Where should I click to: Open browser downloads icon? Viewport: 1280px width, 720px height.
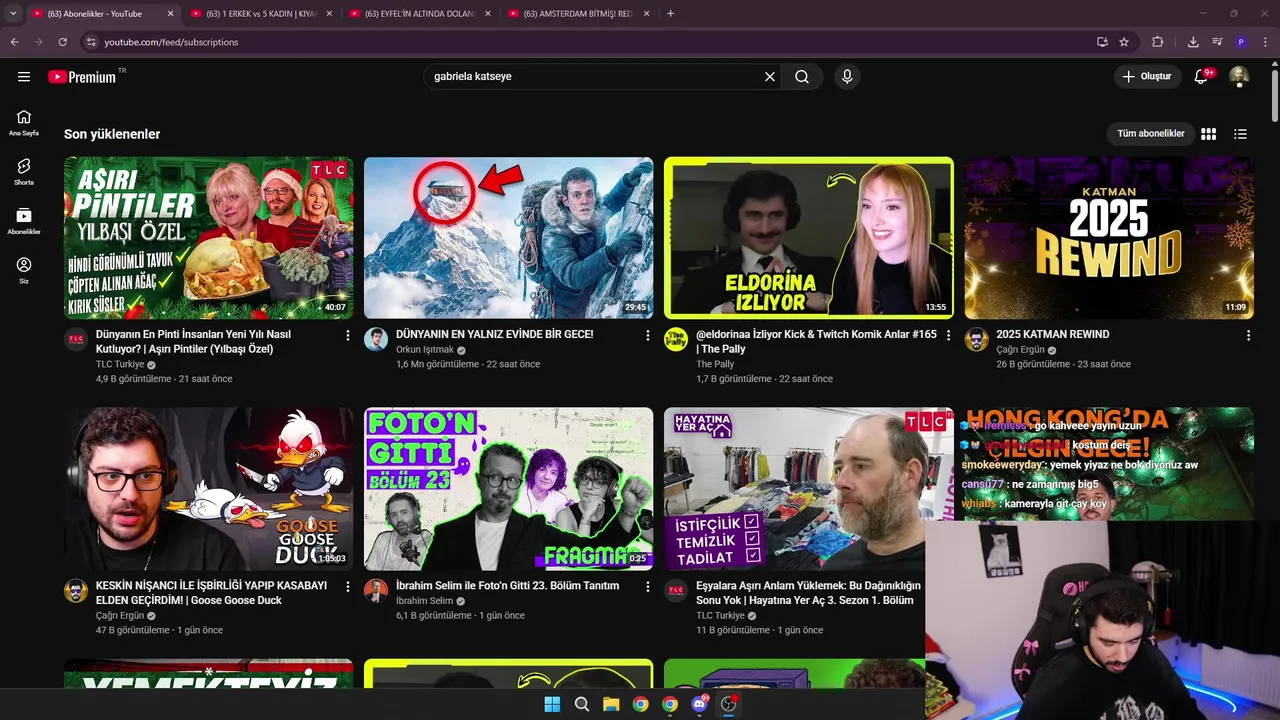point(1193,42)
